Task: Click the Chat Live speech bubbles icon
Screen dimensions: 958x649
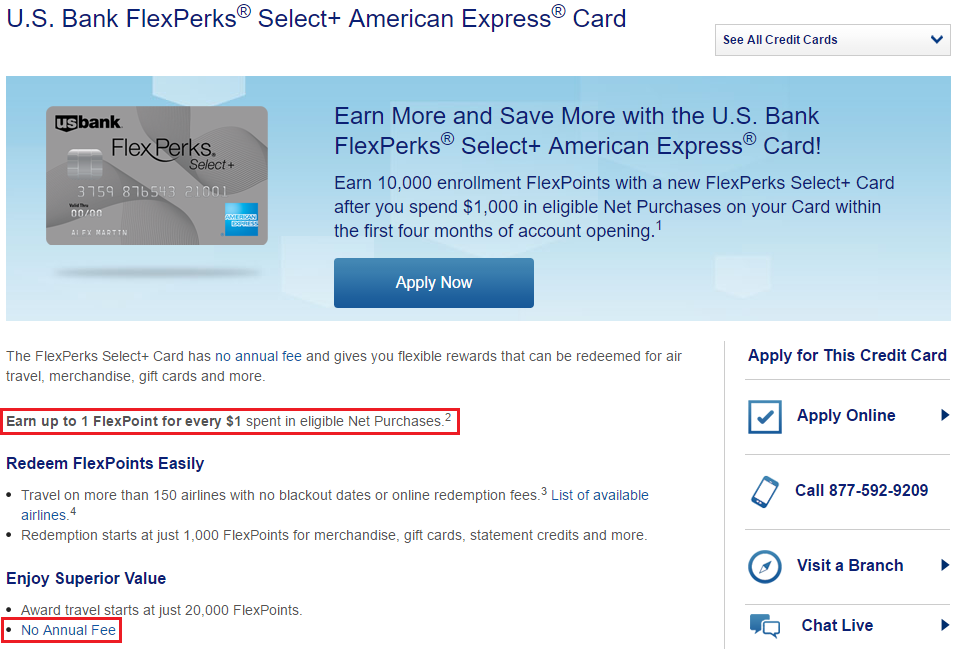Action: [x=765, y=627]
